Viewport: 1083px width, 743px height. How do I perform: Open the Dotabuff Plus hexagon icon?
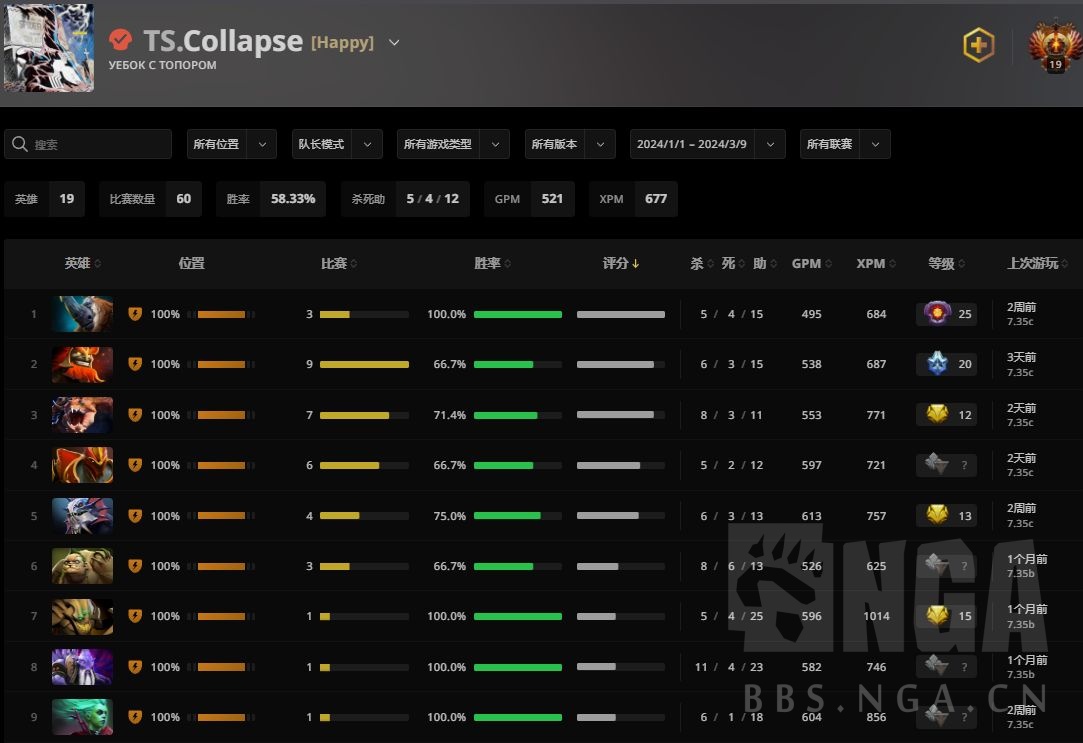coord(978,45)
